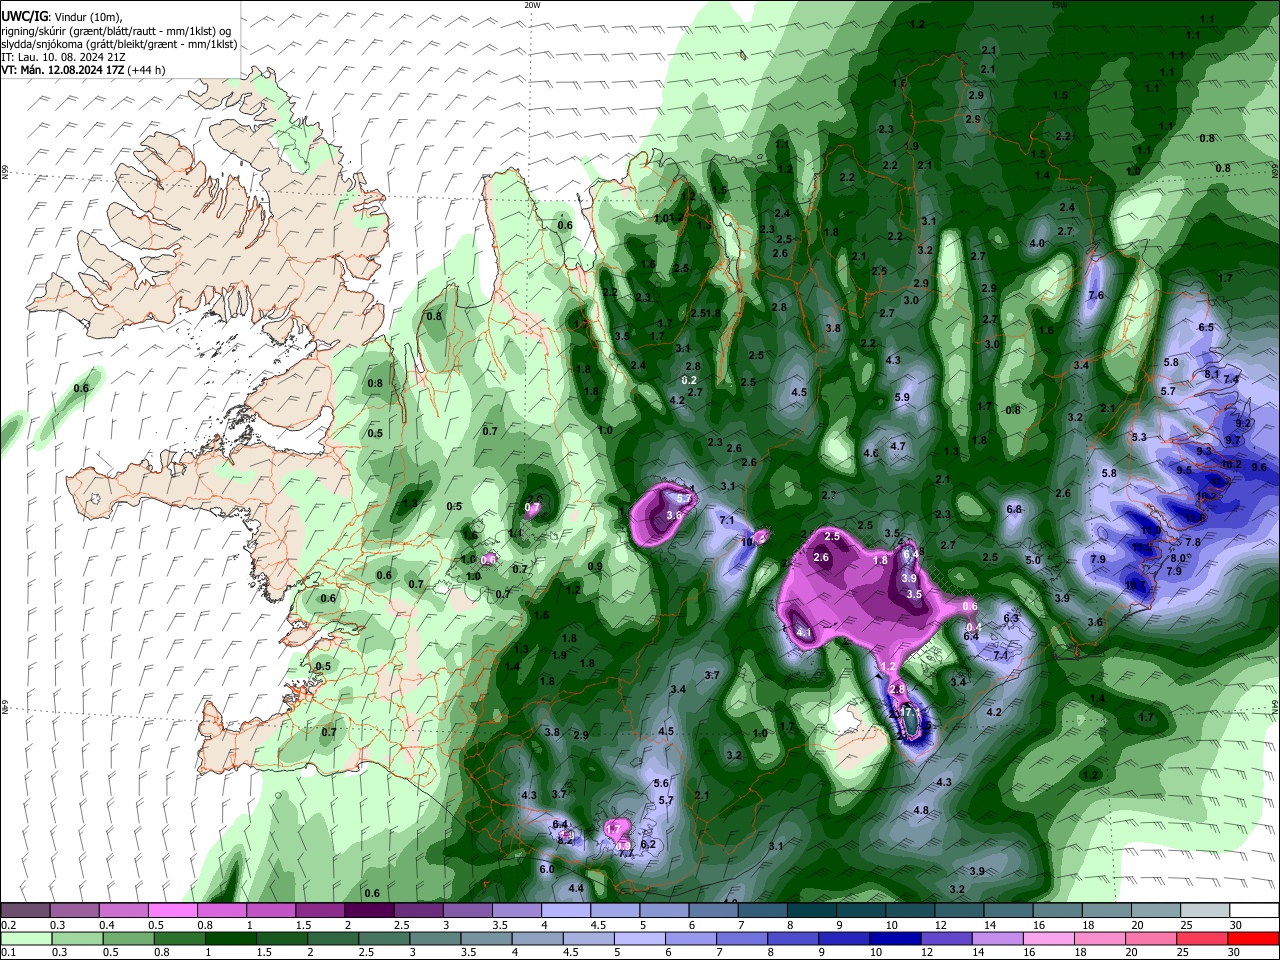This screenshot has width=1280, height=960.
Task: Click the 5.6 precipitation value on the map
Action: (660, 783)
